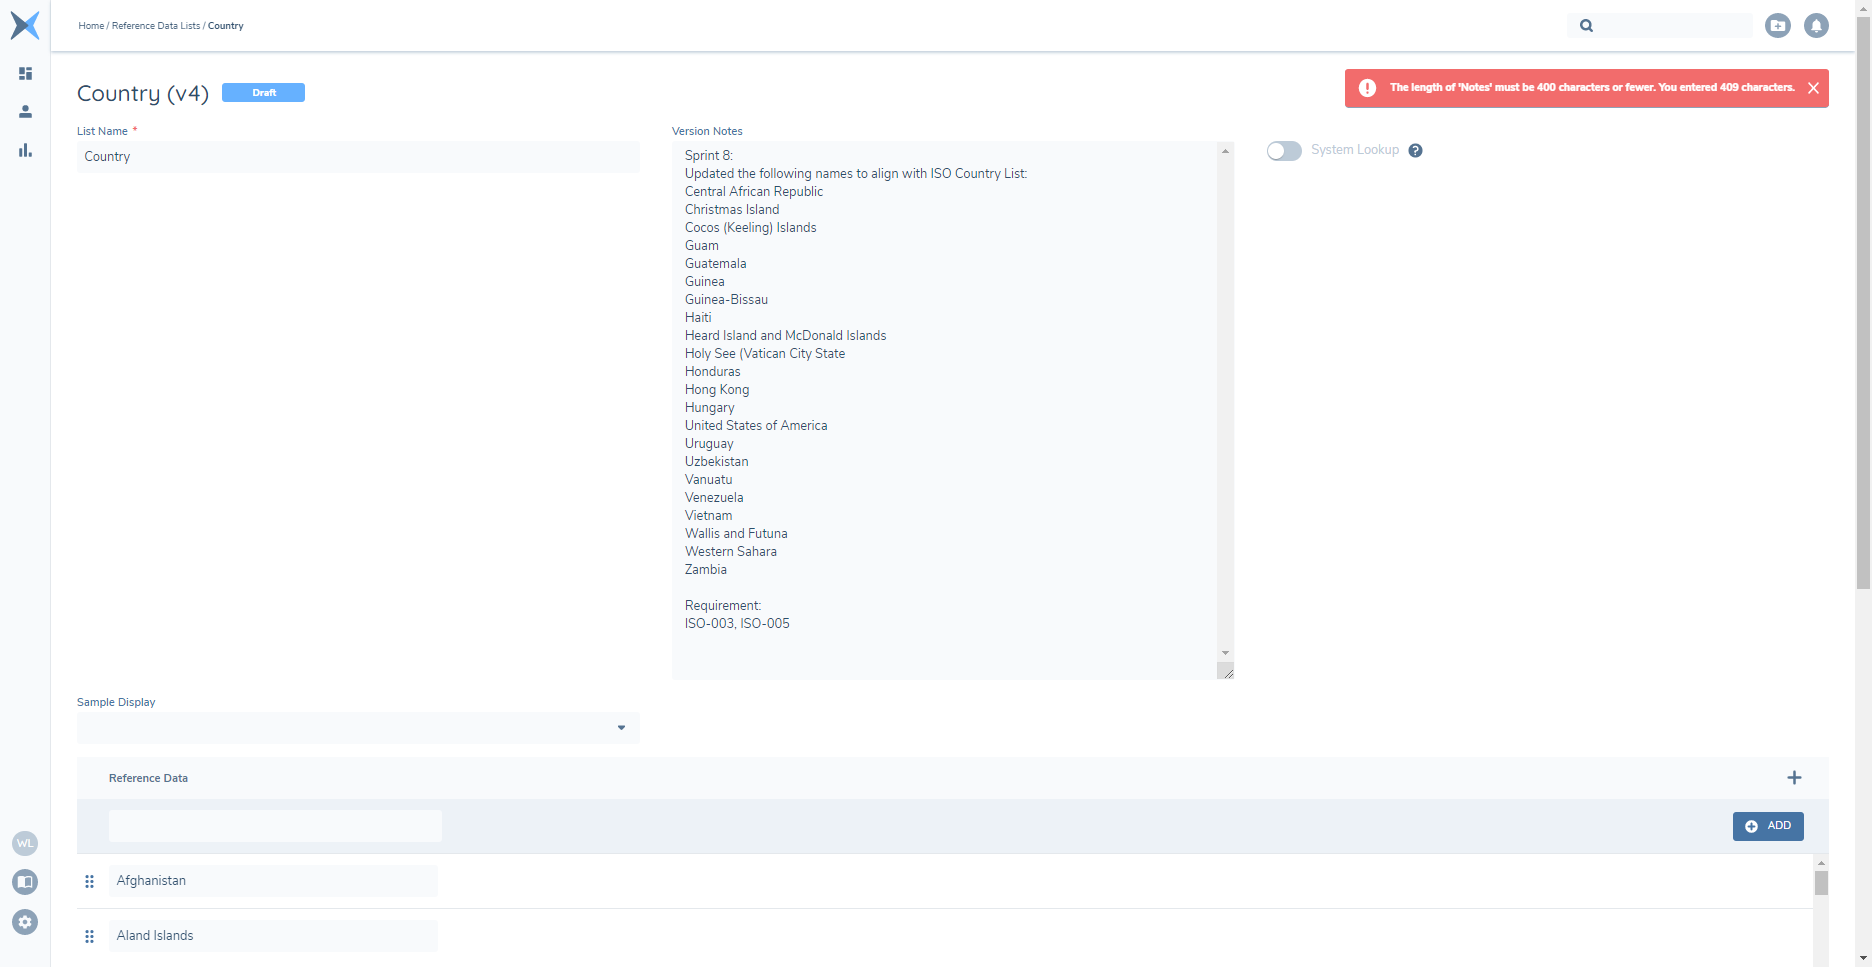Open the settings gear in the sidebar
This screenshot has height=967, width=1872.
(x=25, y=922)
